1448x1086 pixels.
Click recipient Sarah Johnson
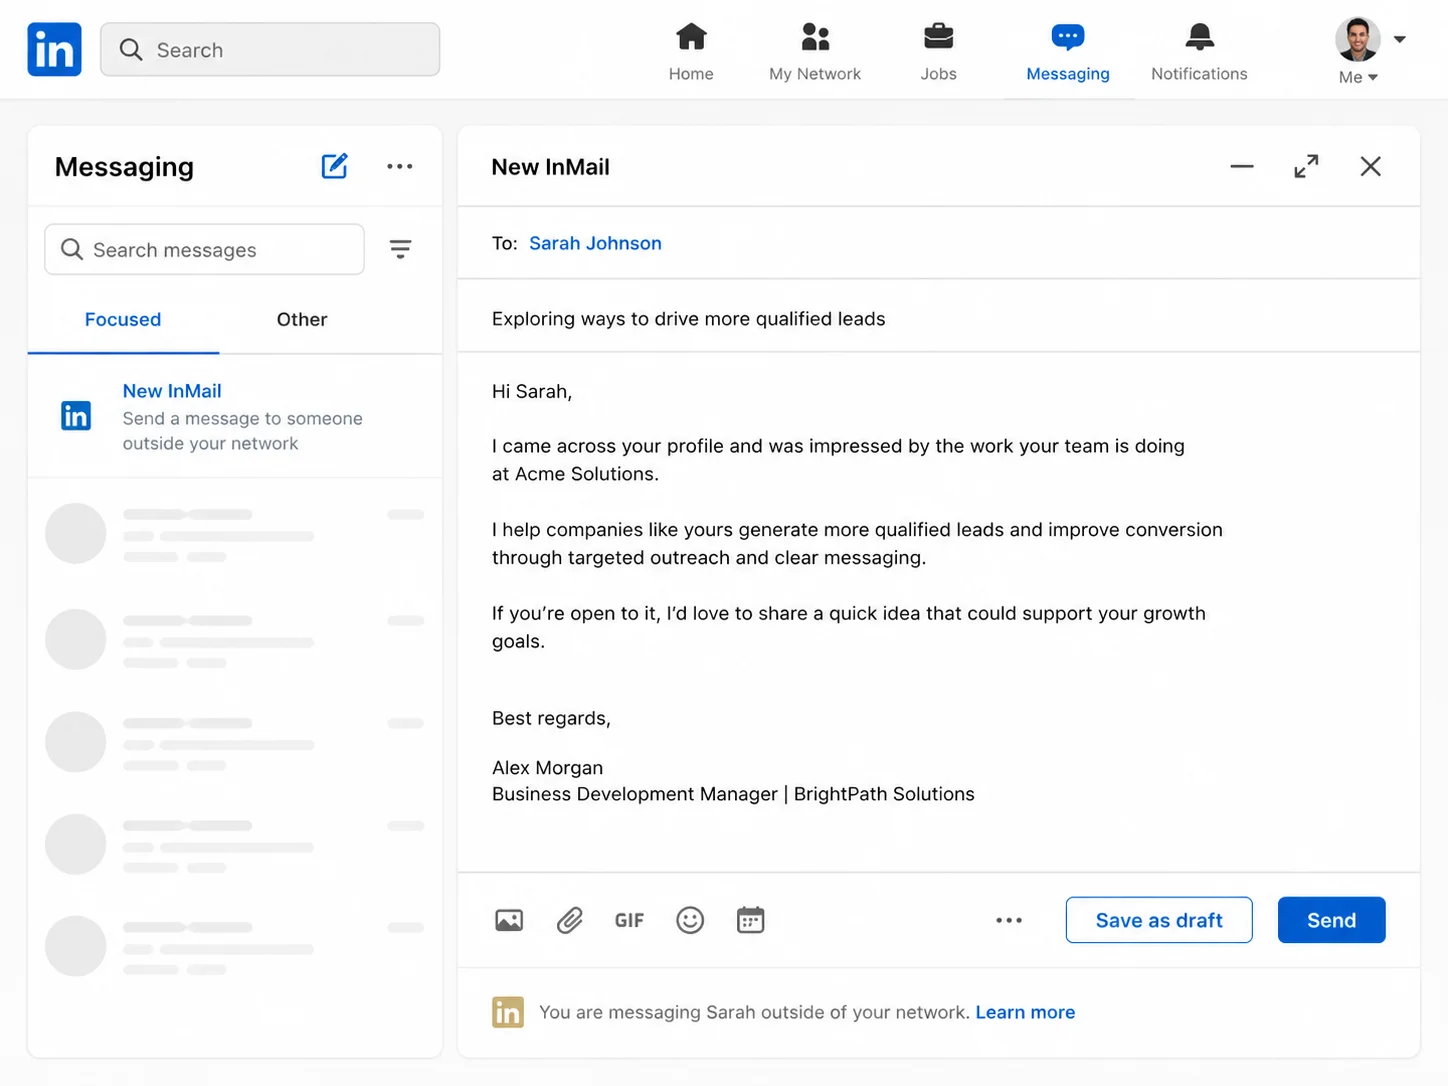(595, 243)
